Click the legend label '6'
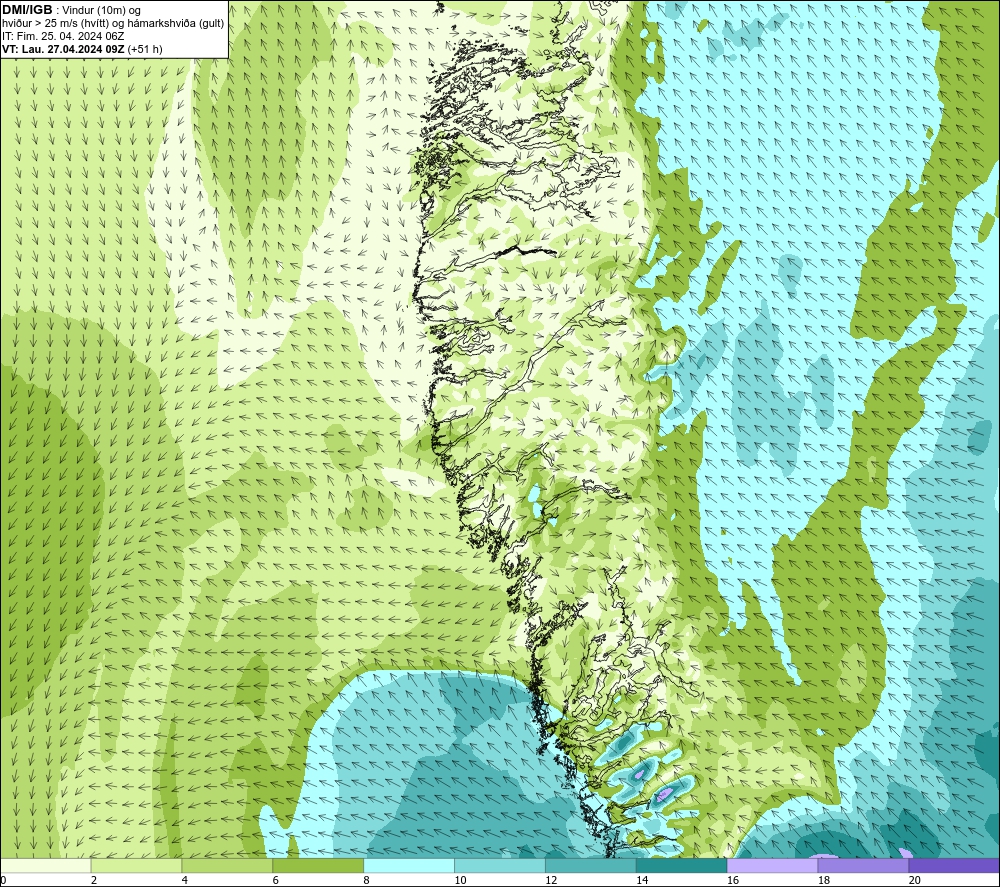1000x887 pixels. coord(276,881)
